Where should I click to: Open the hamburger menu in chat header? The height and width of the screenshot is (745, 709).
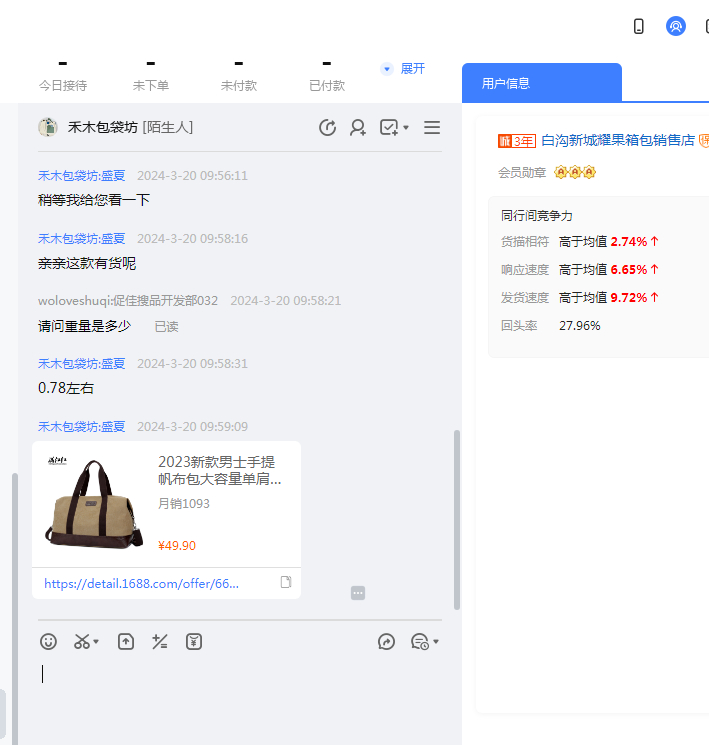click(432, 127)
